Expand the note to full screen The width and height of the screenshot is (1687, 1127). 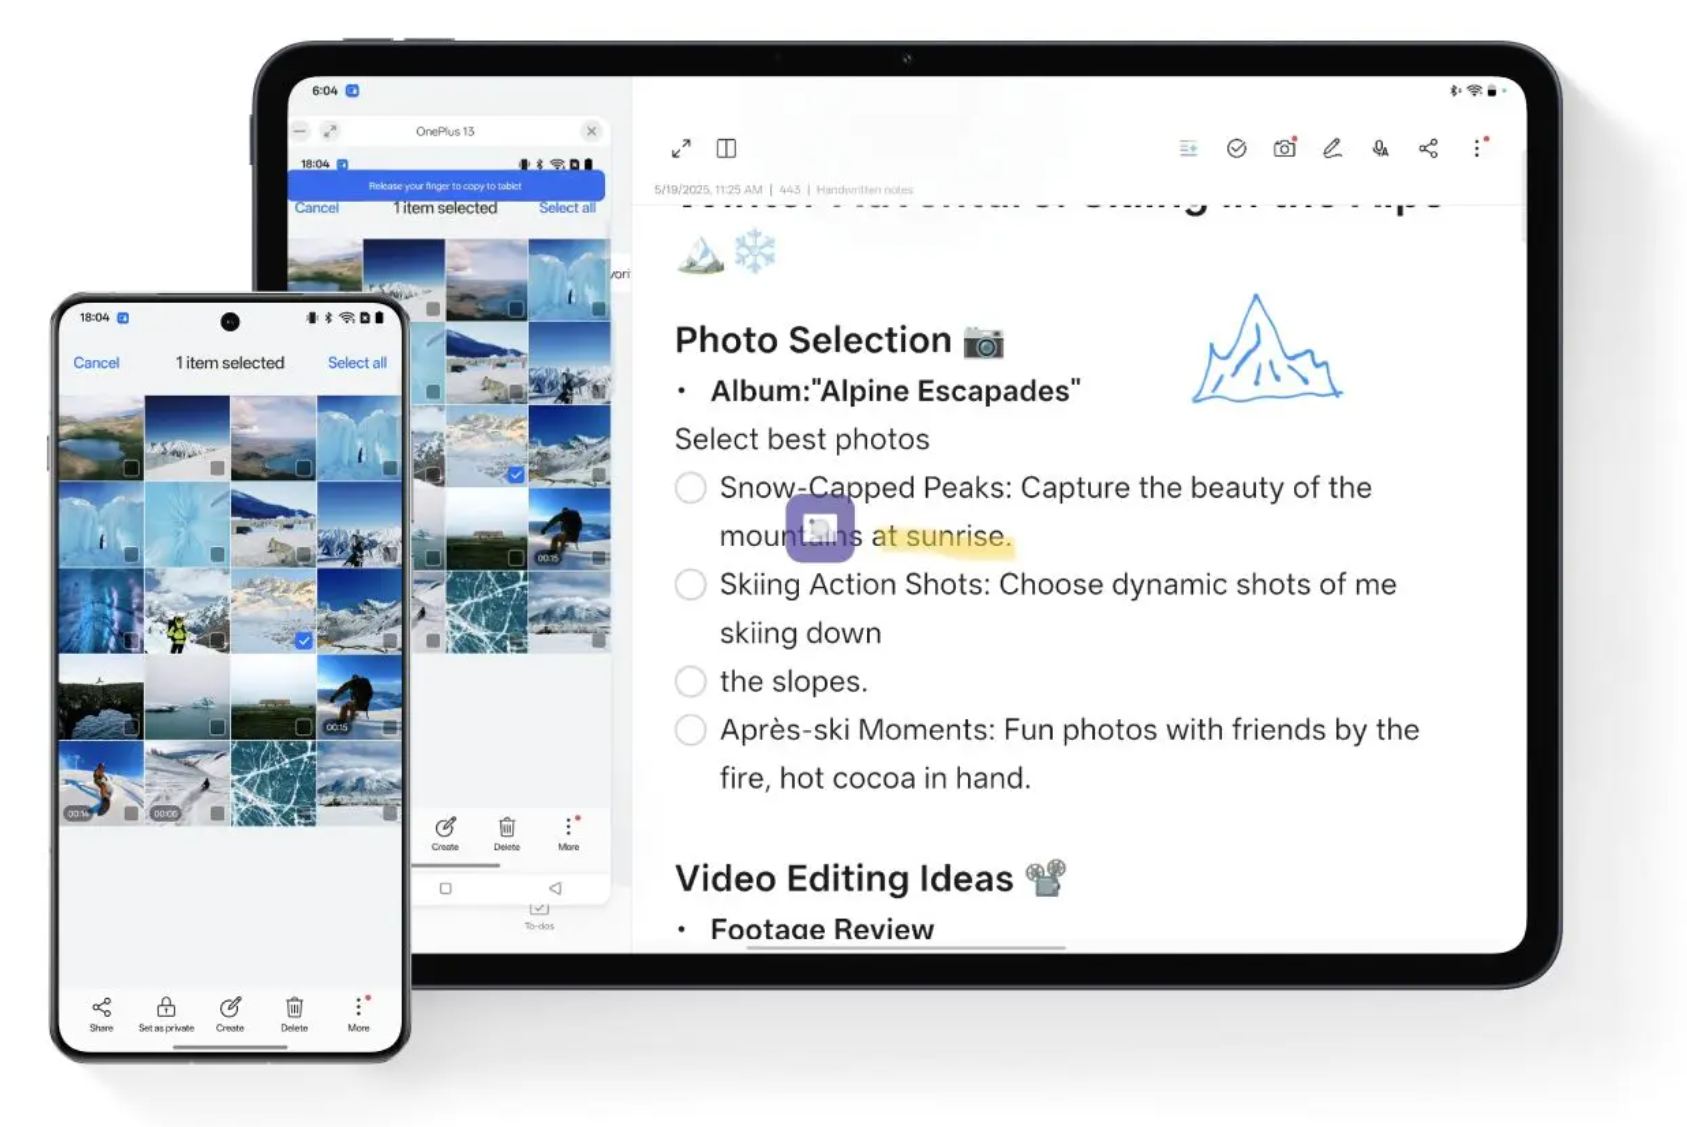(681, 149)
